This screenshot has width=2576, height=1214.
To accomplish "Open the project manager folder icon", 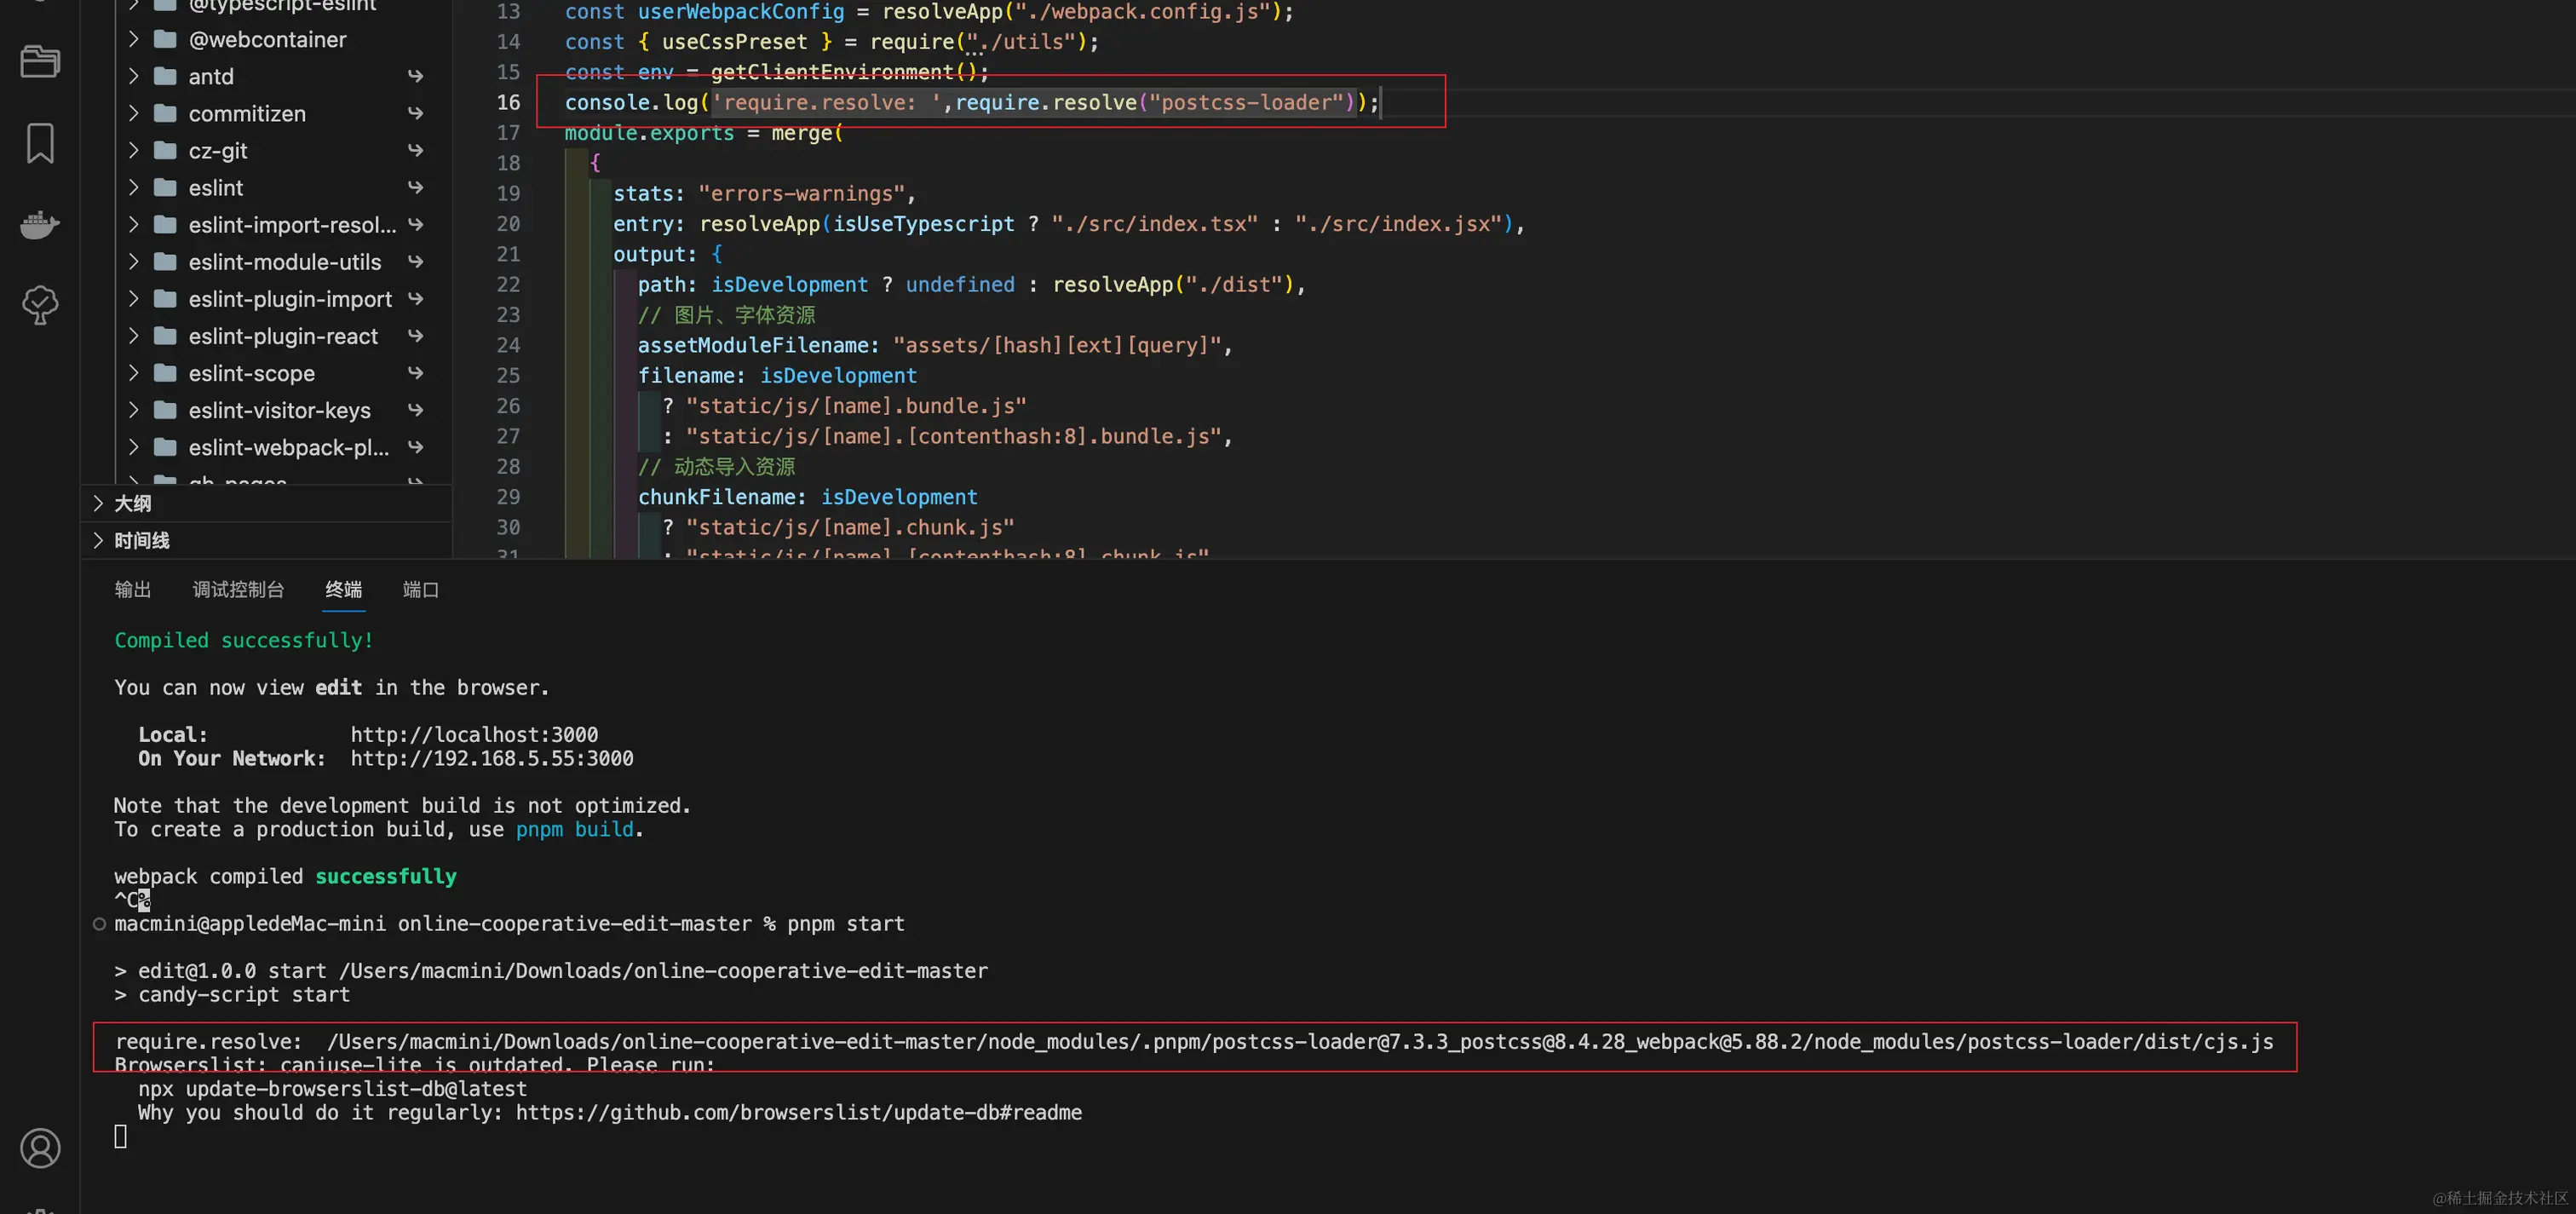I will click(x=40, y=62).
